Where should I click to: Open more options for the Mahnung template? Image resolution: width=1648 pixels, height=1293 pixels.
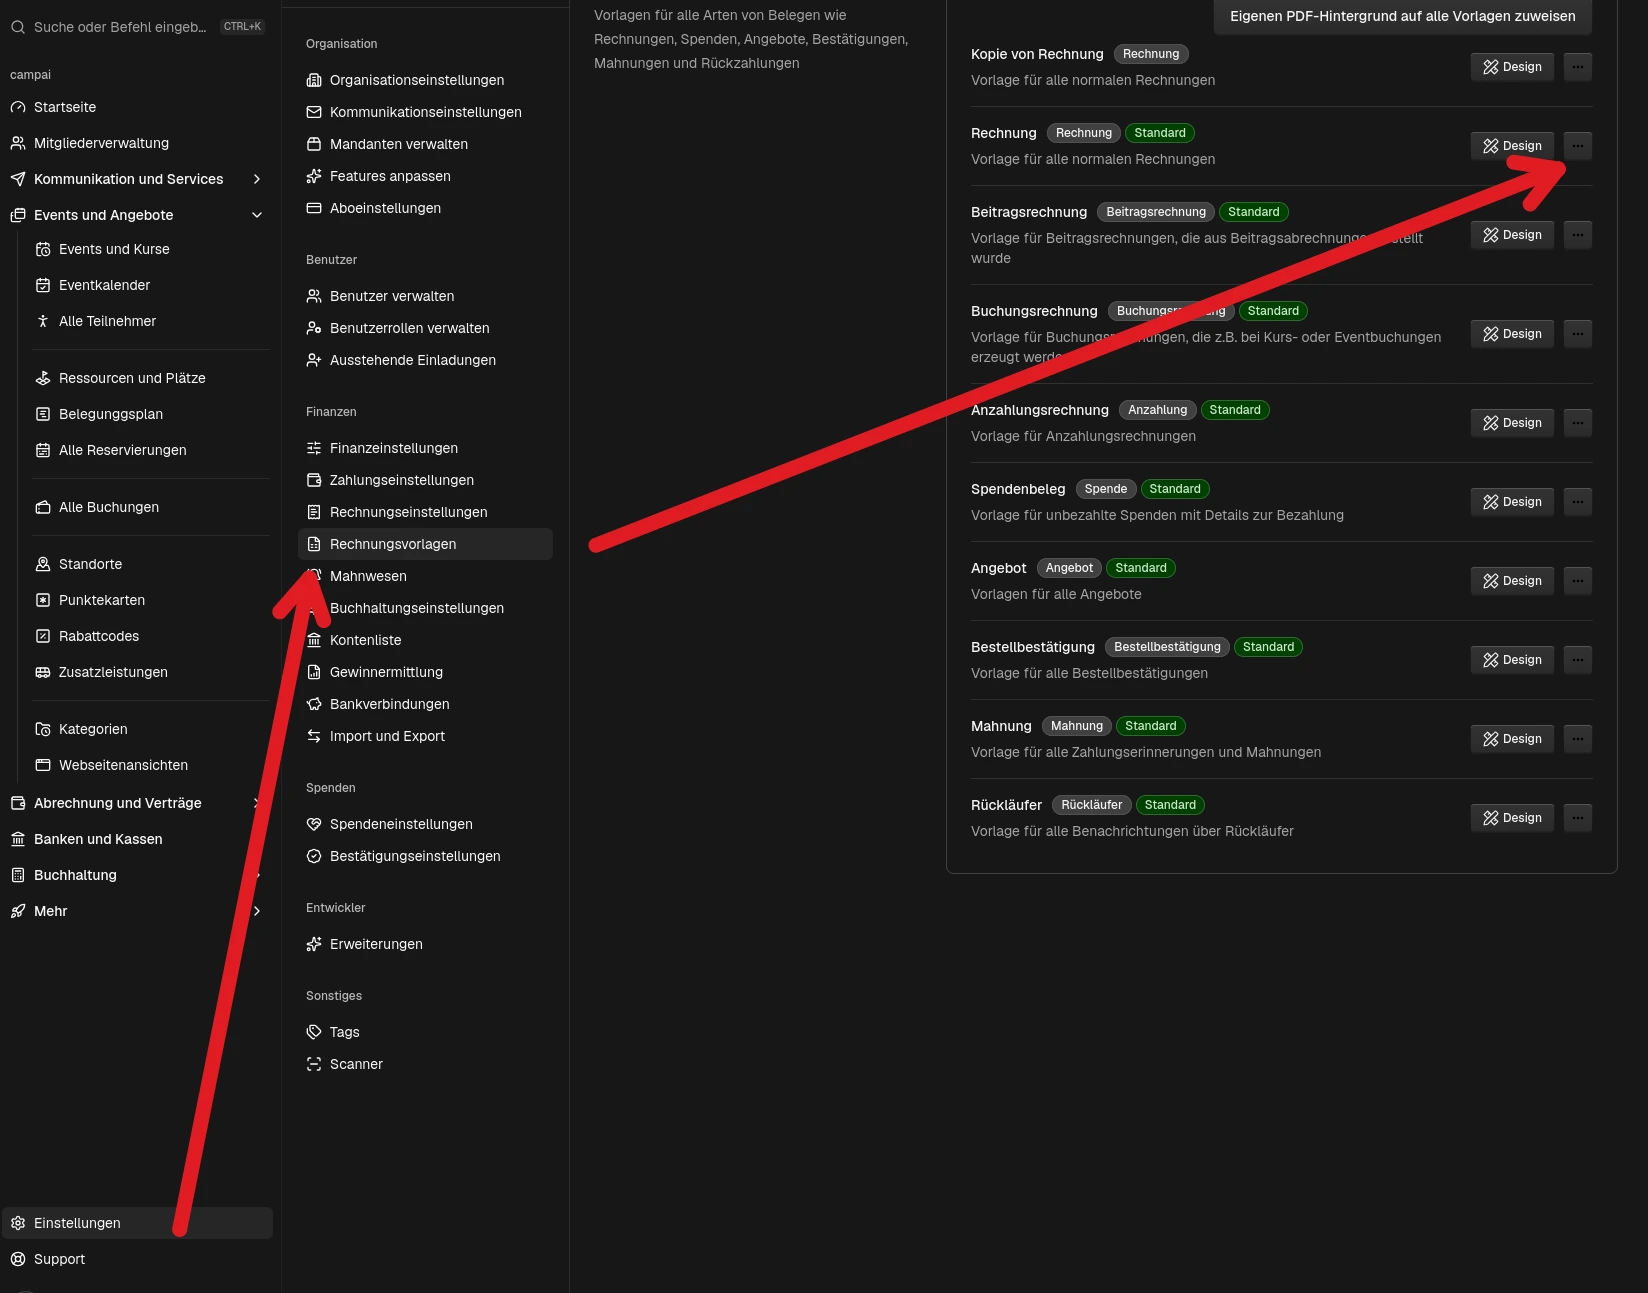(1577, 739)
